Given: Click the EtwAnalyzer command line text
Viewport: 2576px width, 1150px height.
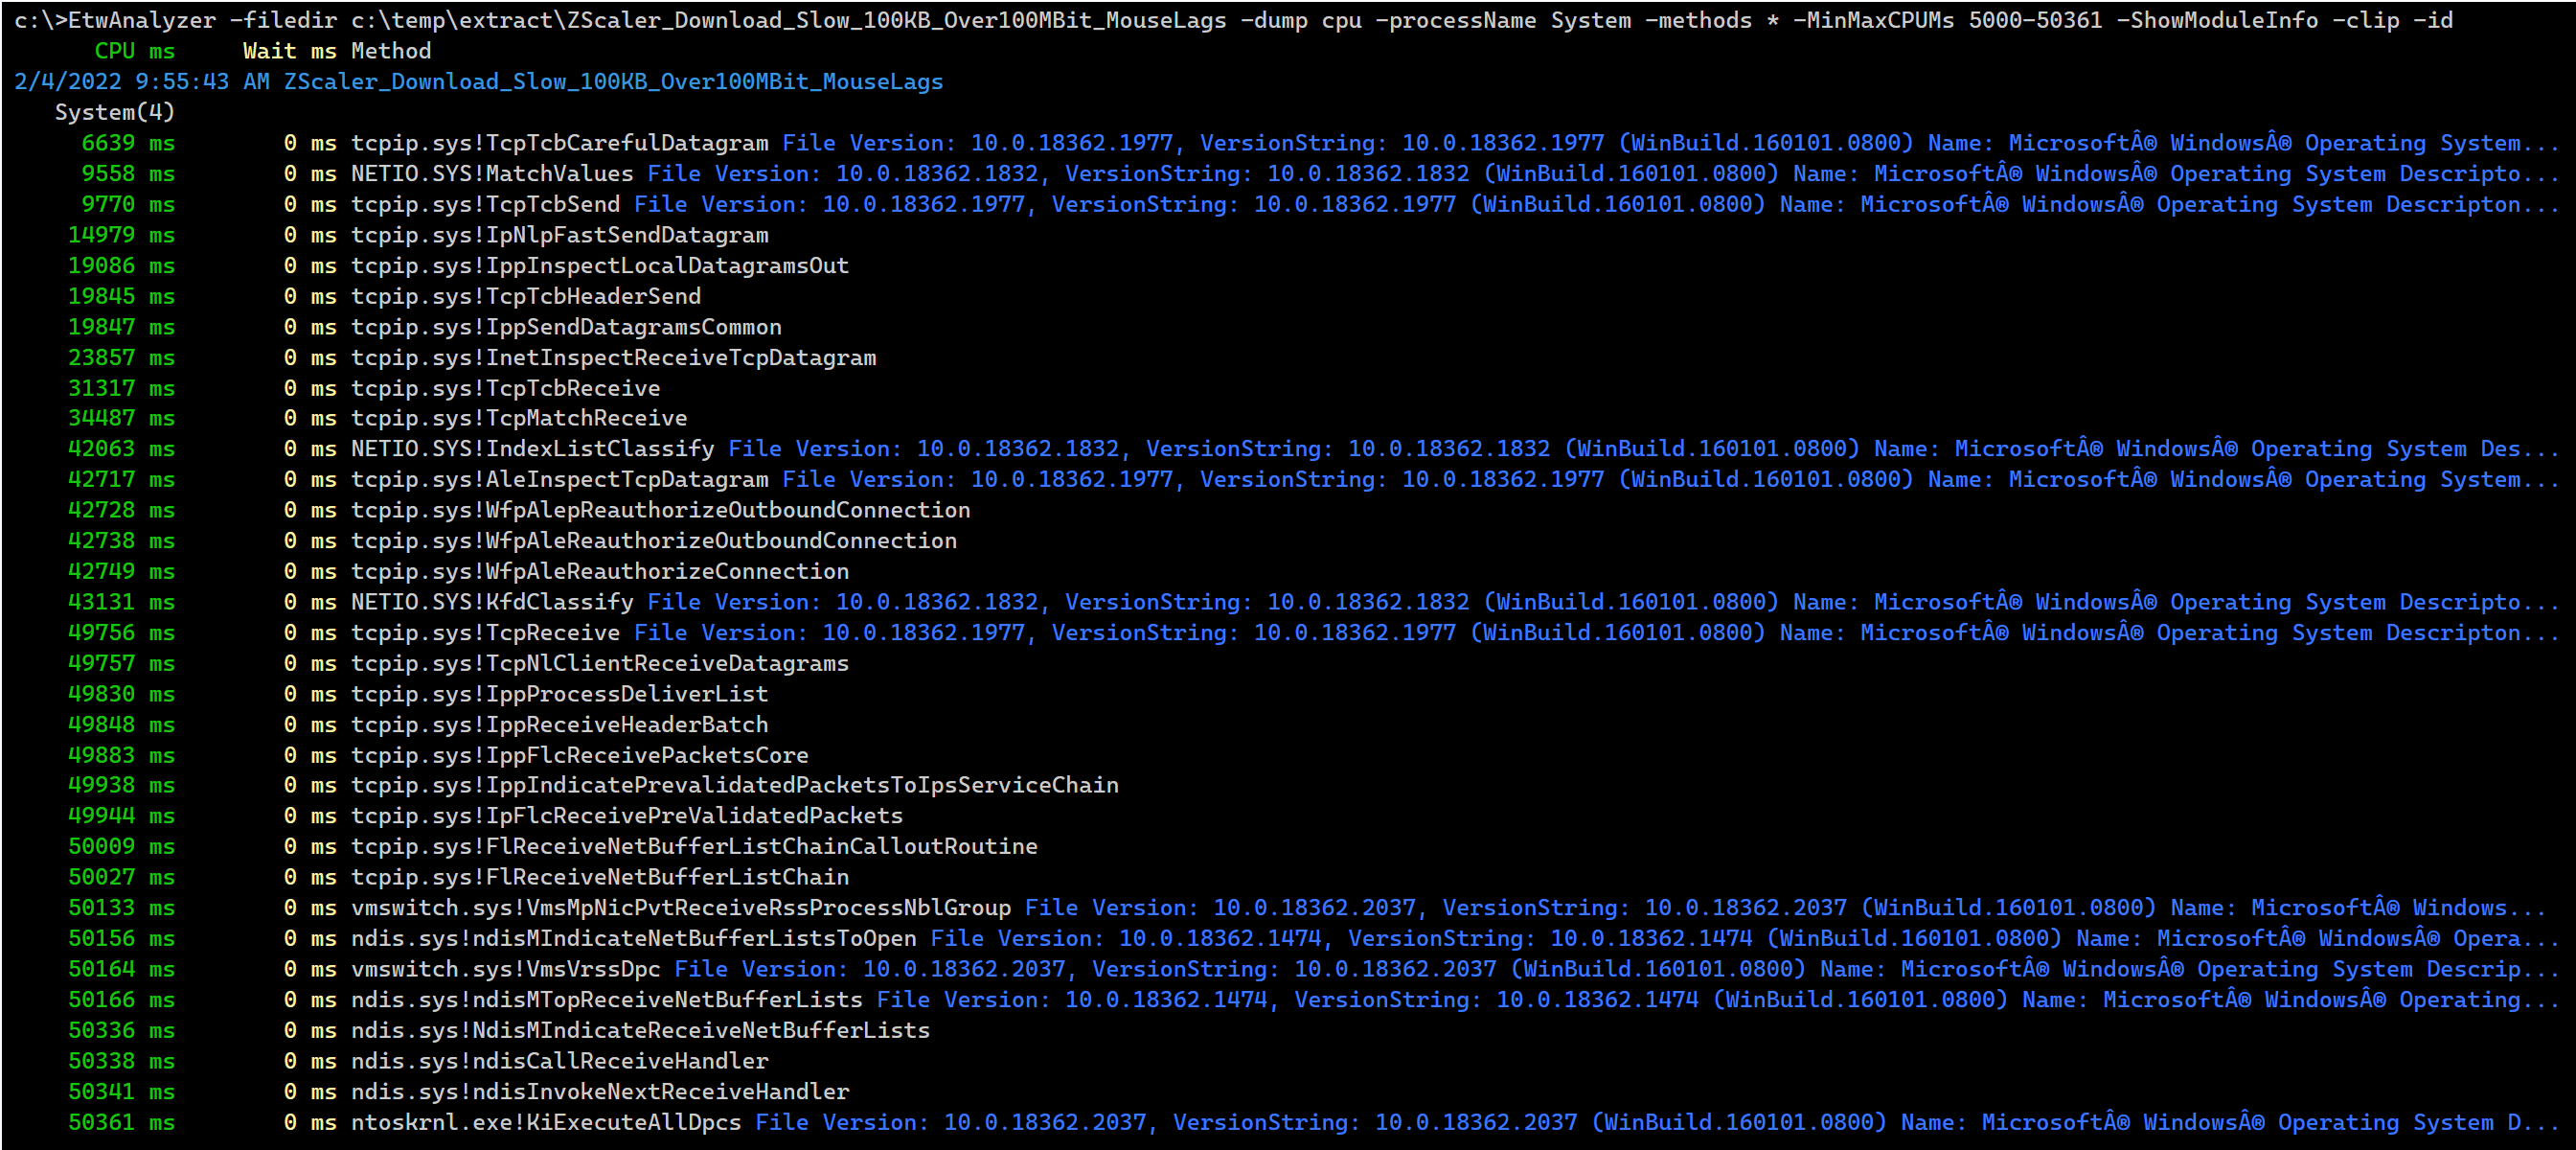Looking at the screenshot, I should click(x=1232, y=20).
